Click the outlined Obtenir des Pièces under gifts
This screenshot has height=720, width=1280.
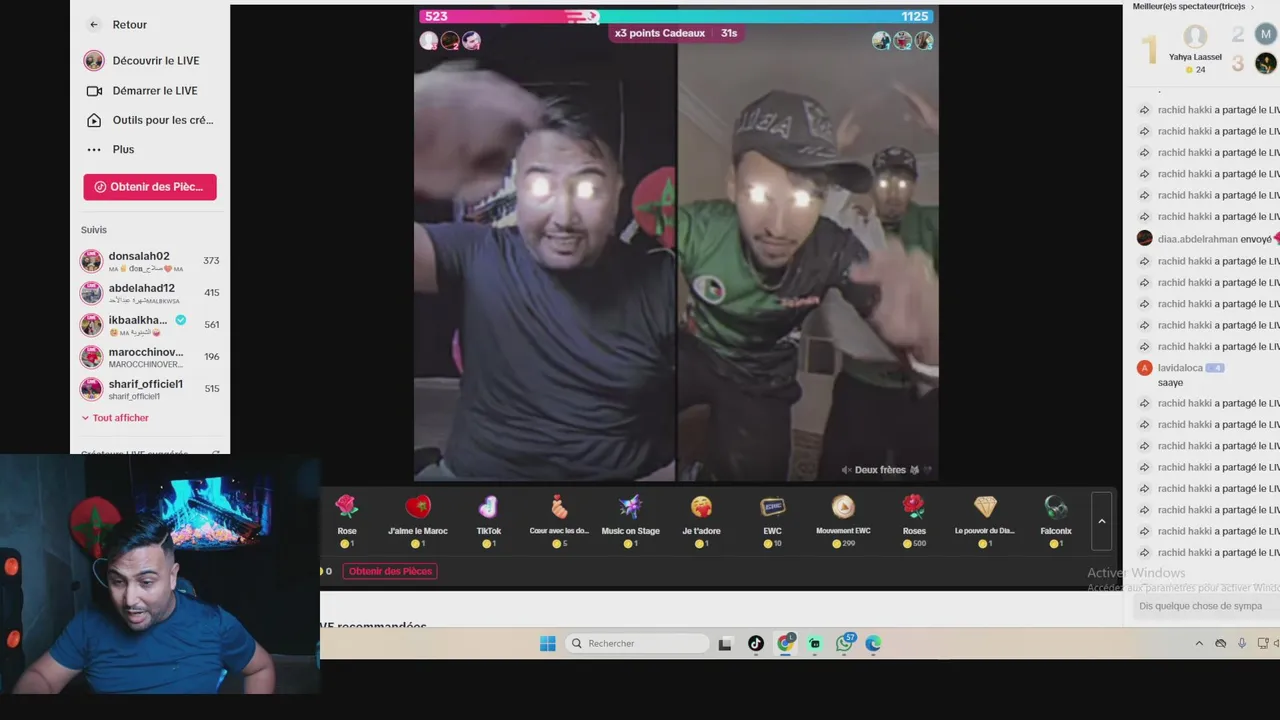[390, 571]
